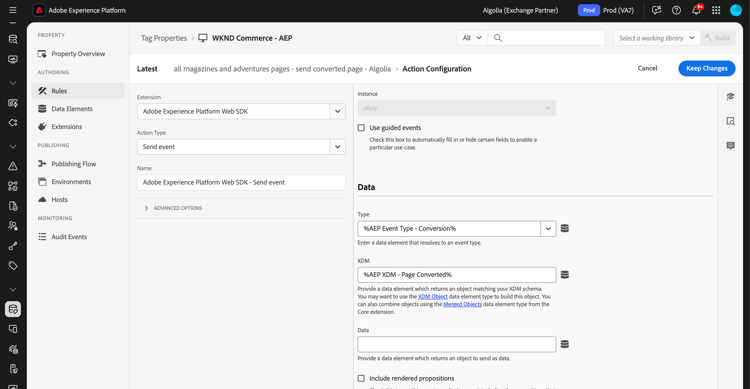Click the property monitor icon in breadcrumb

pos(203,38)
